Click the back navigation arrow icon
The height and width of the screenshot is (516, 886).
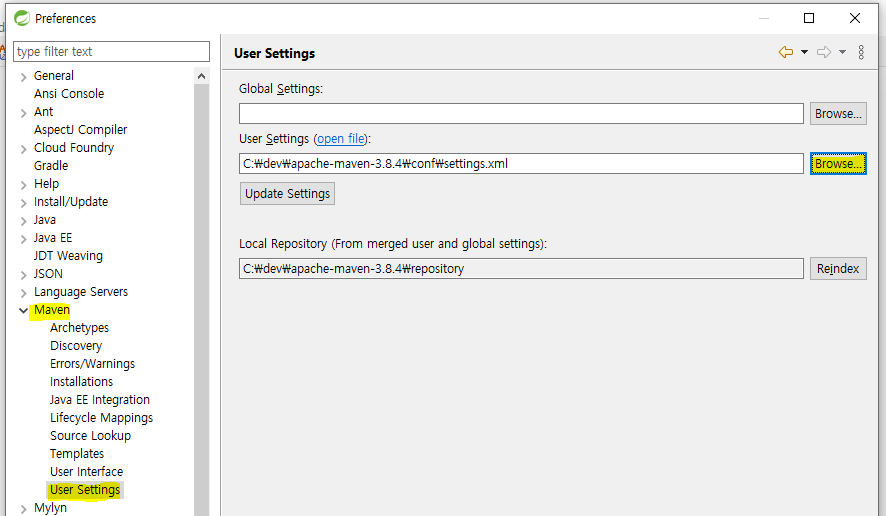click(785, 53)
